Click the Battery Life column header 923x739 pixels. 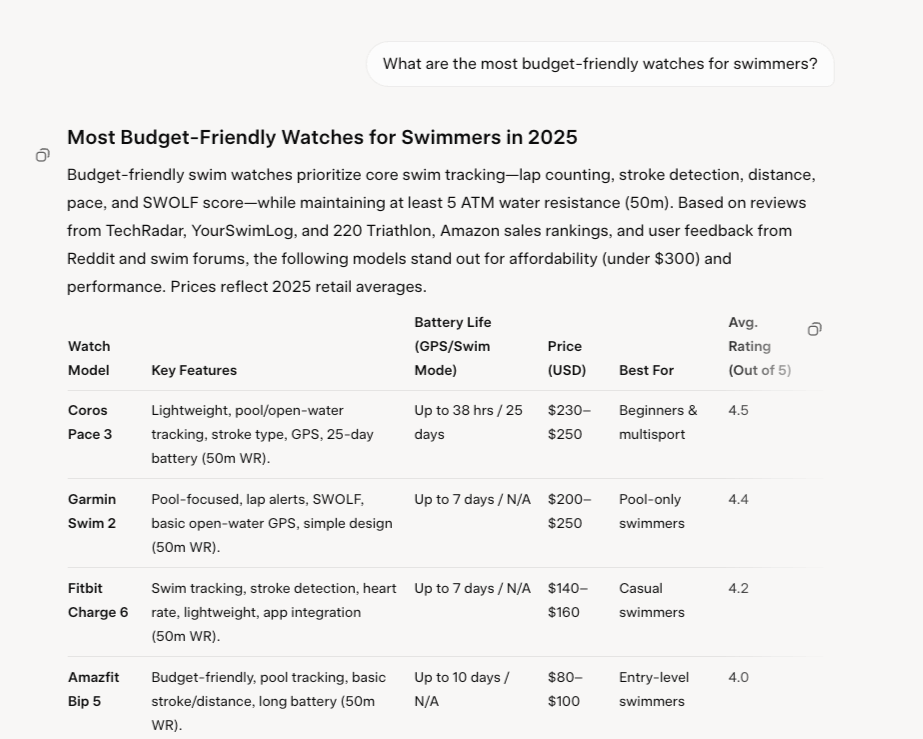453,346
